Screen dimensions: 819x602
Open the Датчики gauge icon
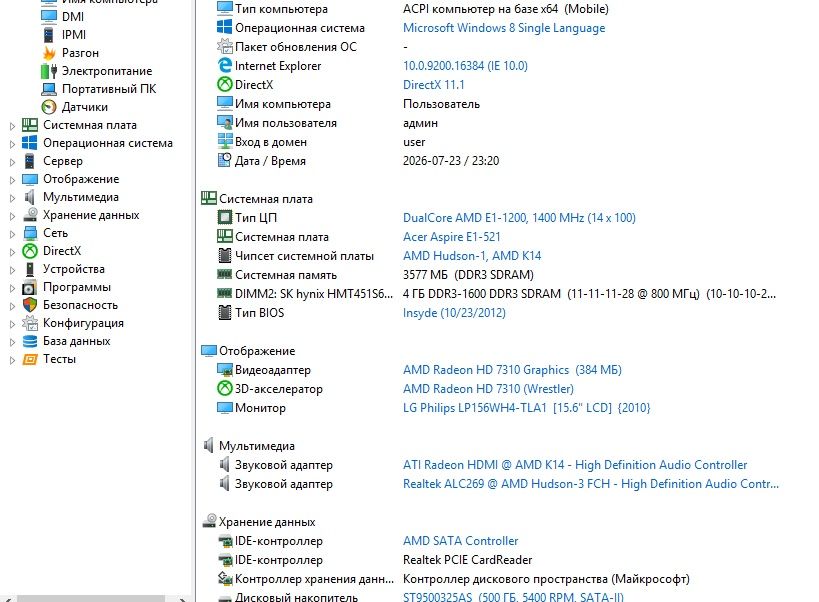coord(49,107)
